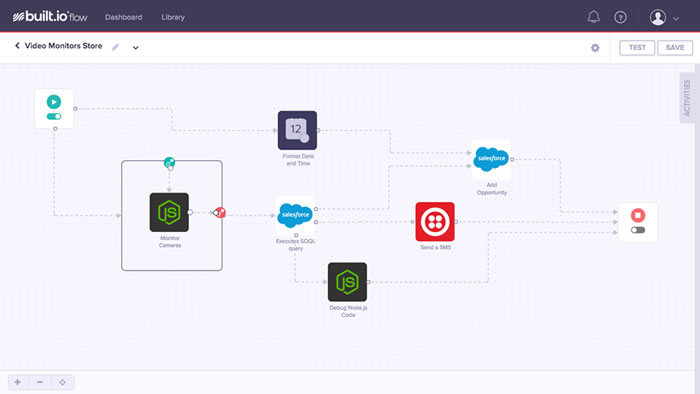This screenshot has height=394, width=700.
Task: Open the Library menu
Action: pyautogui.click(x=173, y=17)
